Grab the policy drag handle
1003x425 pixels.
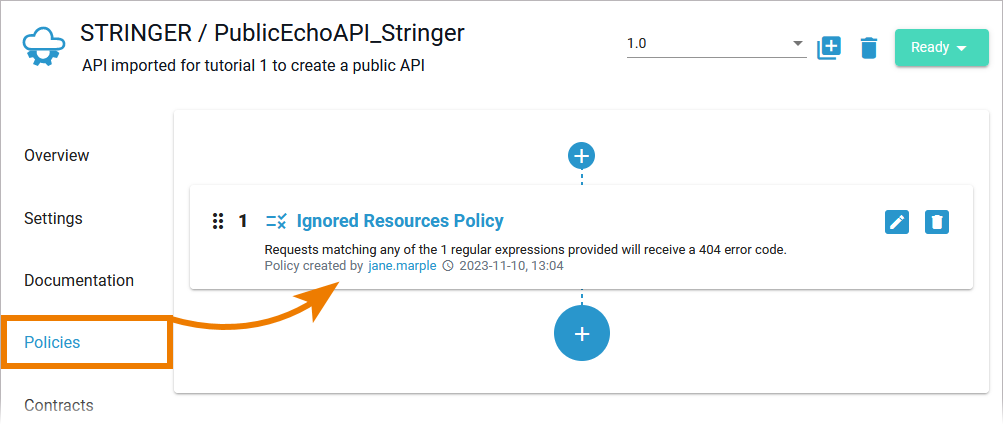[x=217, y=221]
